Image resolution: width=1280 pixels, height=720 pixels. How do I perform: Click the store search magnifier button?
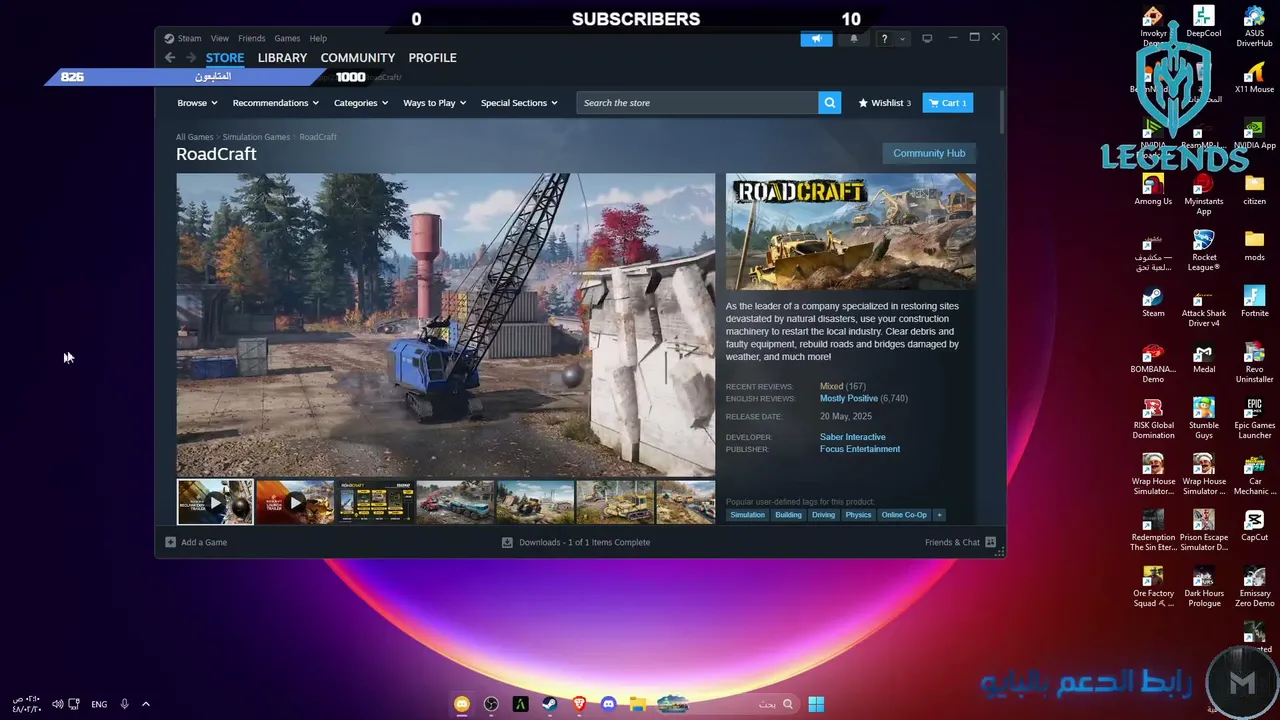pos(829,103)
